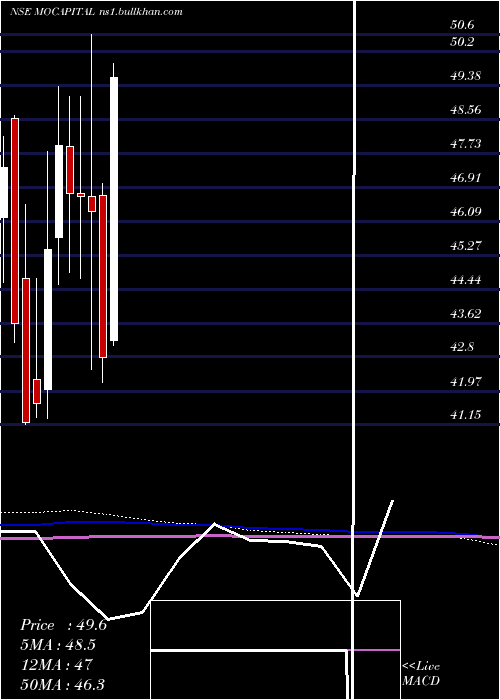Click the 50.2 price axis label
500x700 pixels.
tap(462, 42)
